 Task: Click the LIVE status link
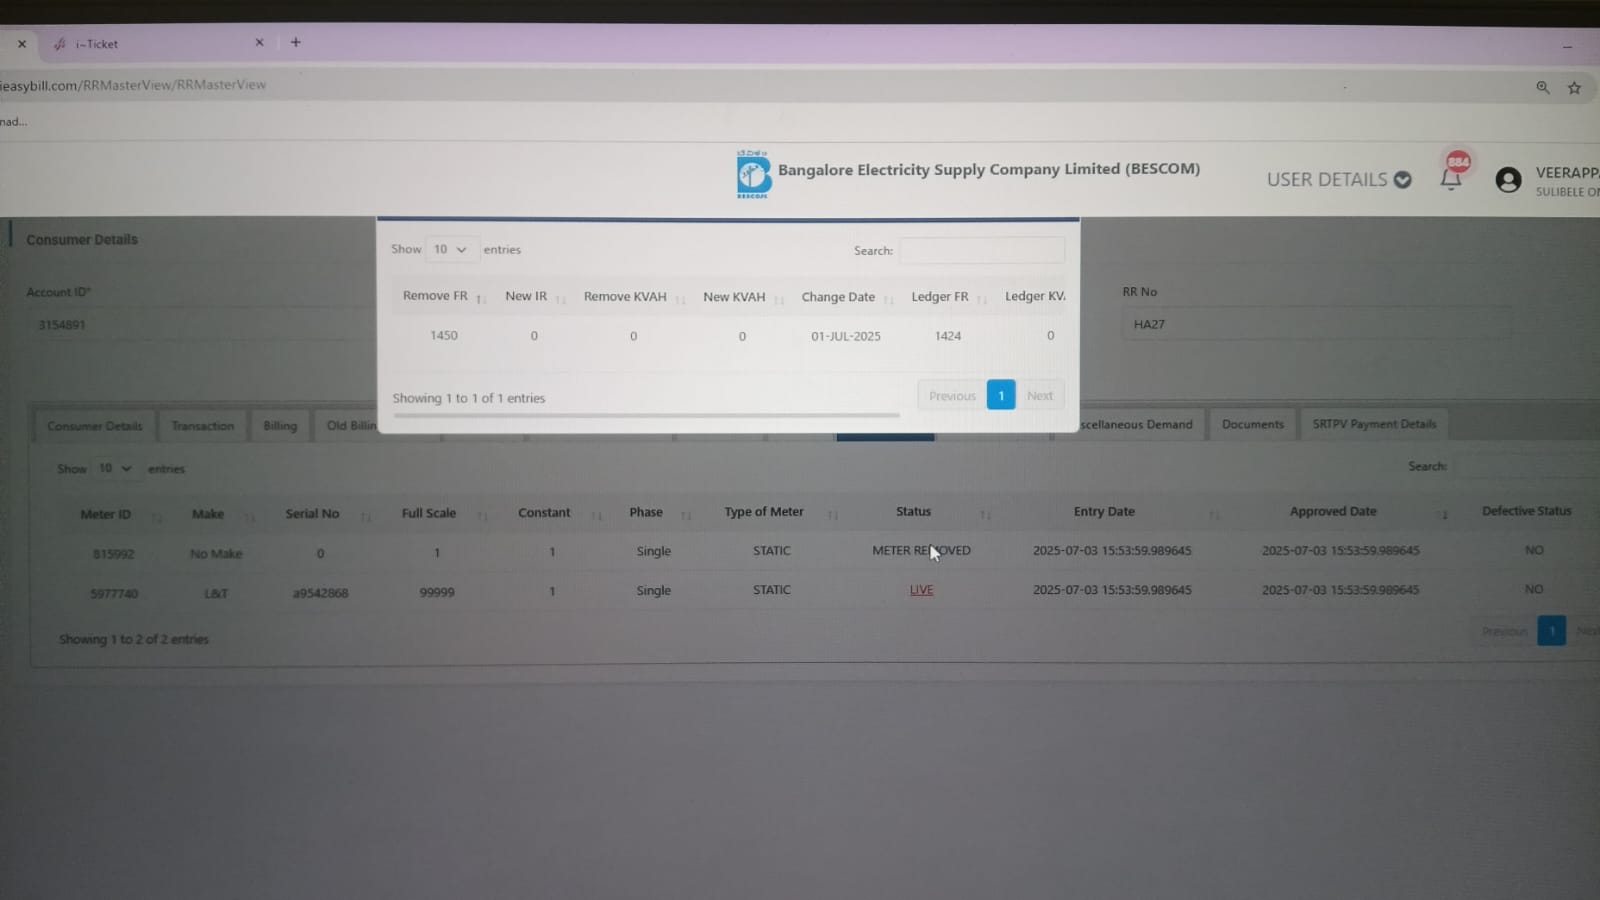921,590
